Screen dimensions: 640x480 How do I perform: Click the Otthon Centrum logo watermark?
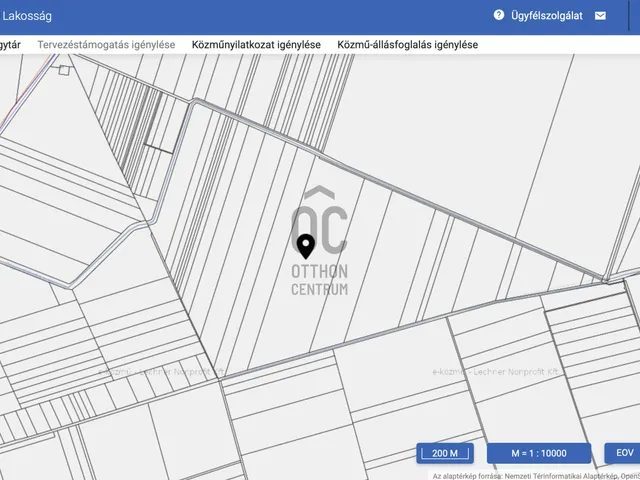(x=319, y=222)
